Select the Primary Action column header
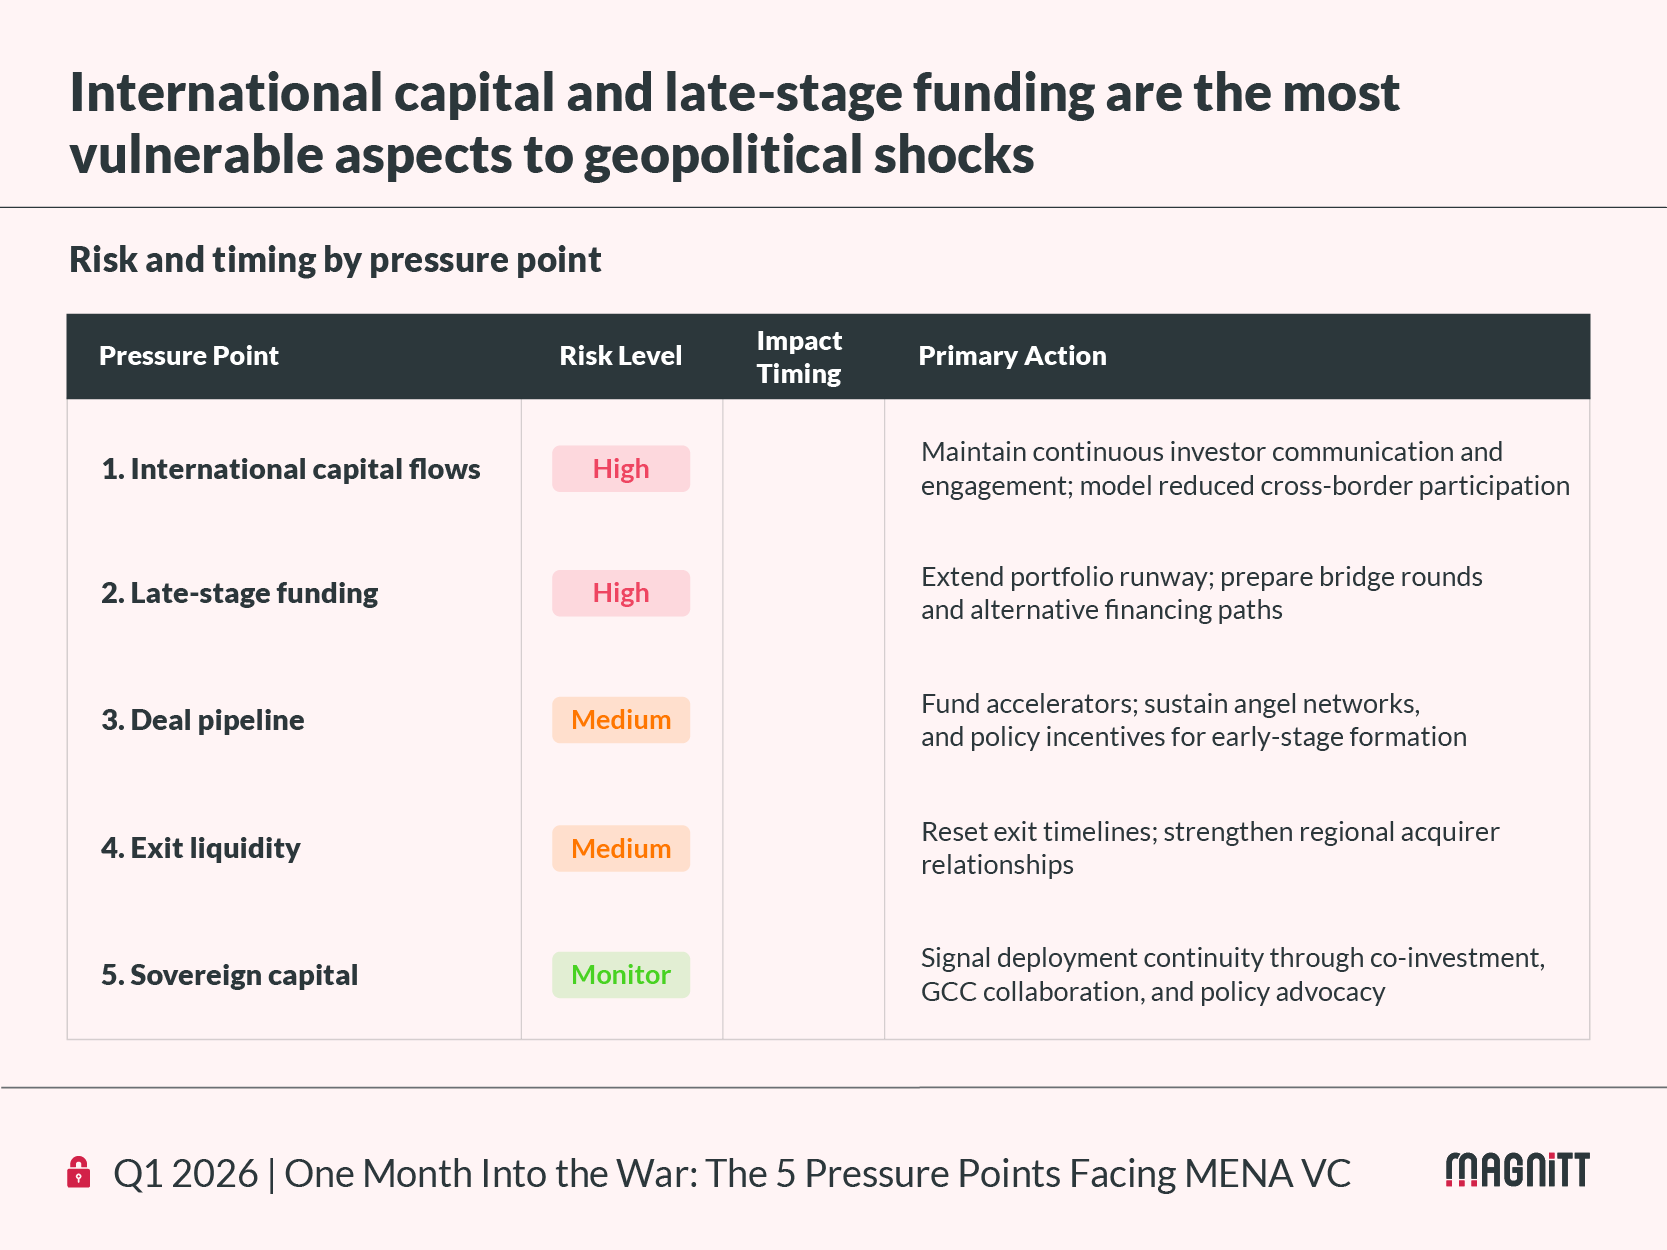 click(x=1012, y=356)
